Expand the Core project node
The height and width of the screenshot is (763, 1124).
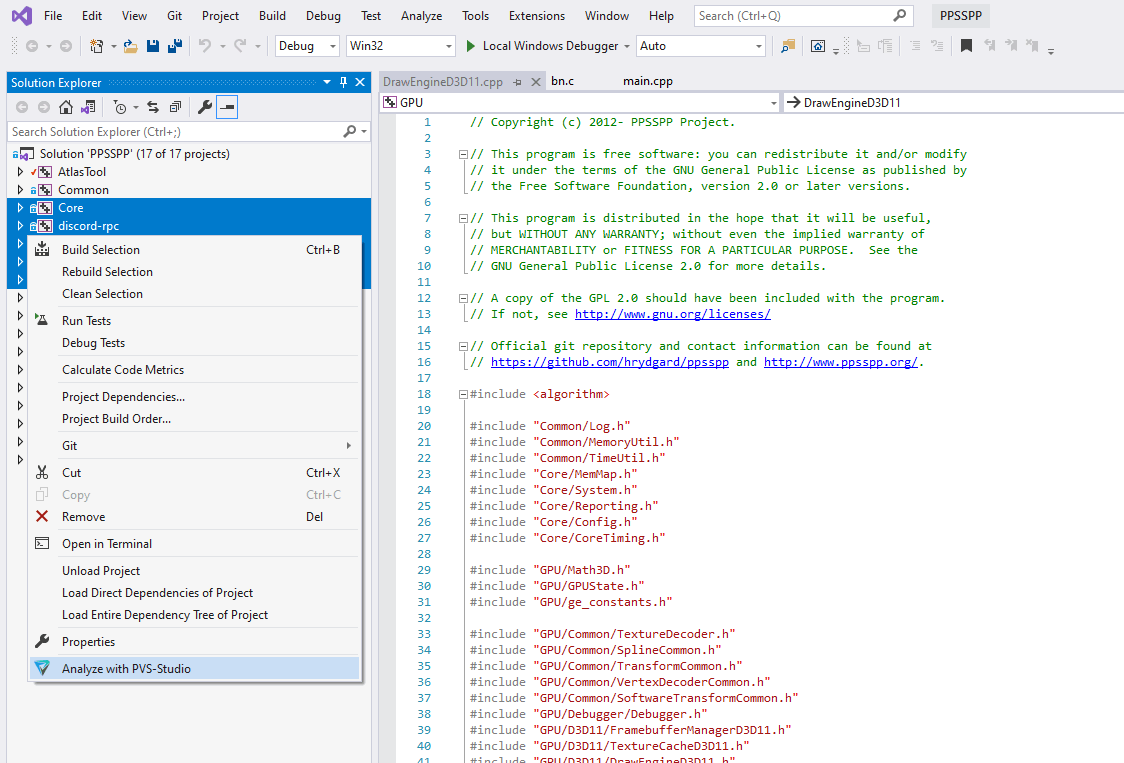20,207
